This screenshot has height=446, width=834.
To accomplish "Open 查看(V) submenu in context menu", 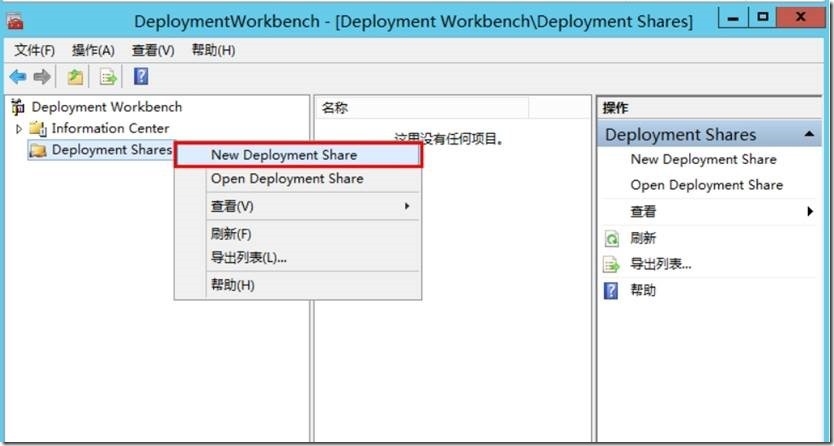I will (298, 206).
